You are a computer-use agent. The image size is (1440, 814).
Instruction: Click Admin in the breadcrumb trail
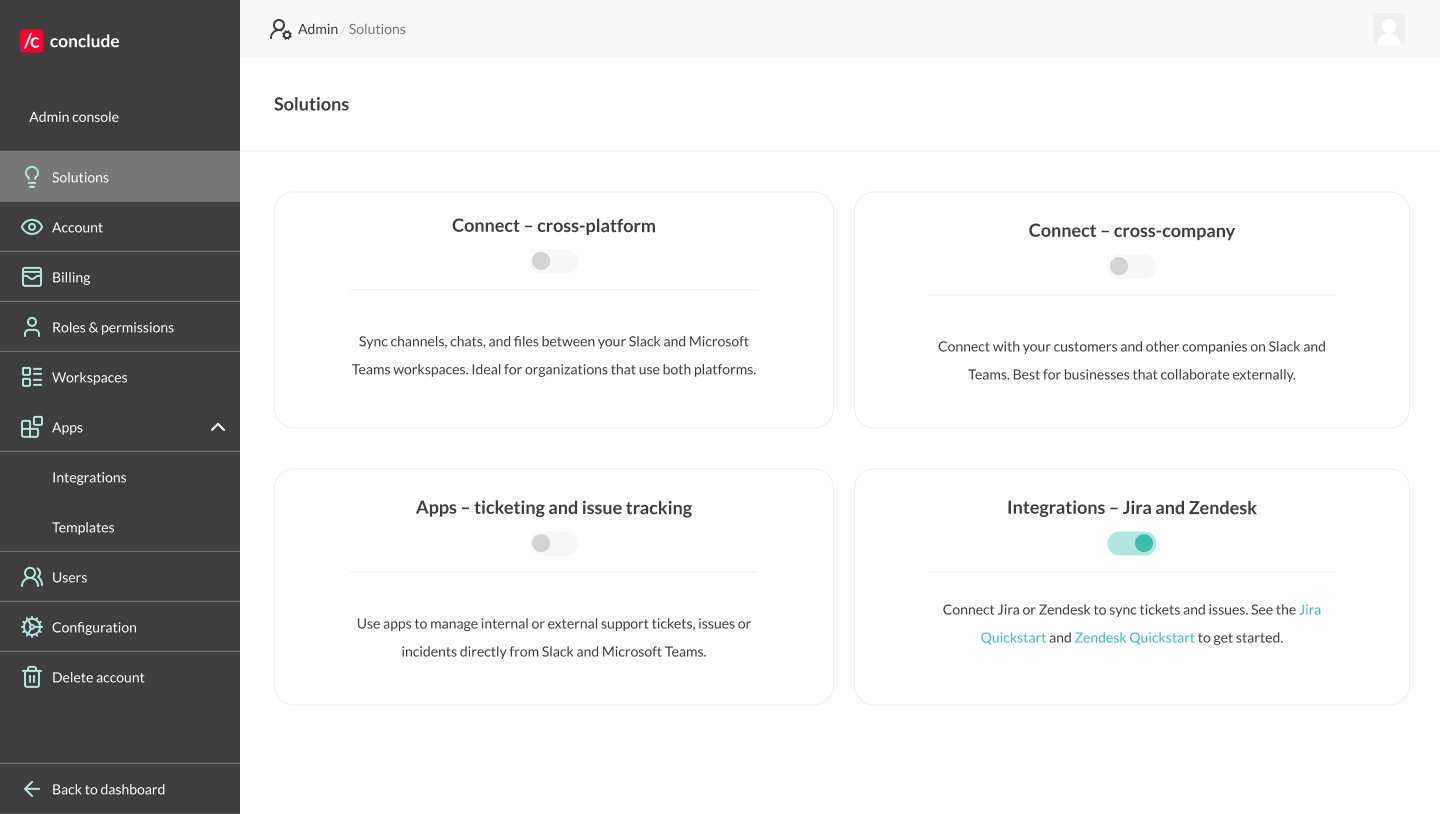(x=318, y=29)
